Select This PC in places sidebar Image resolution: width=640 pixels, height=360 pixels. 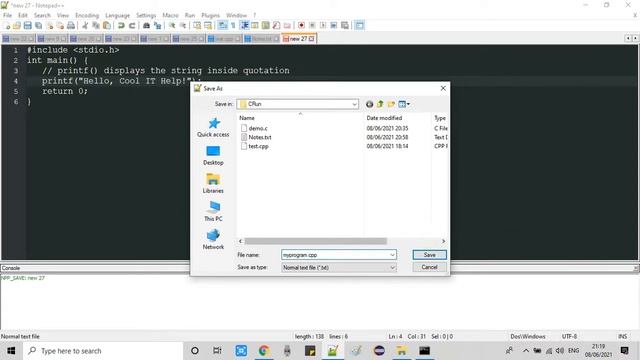(213, 211)
